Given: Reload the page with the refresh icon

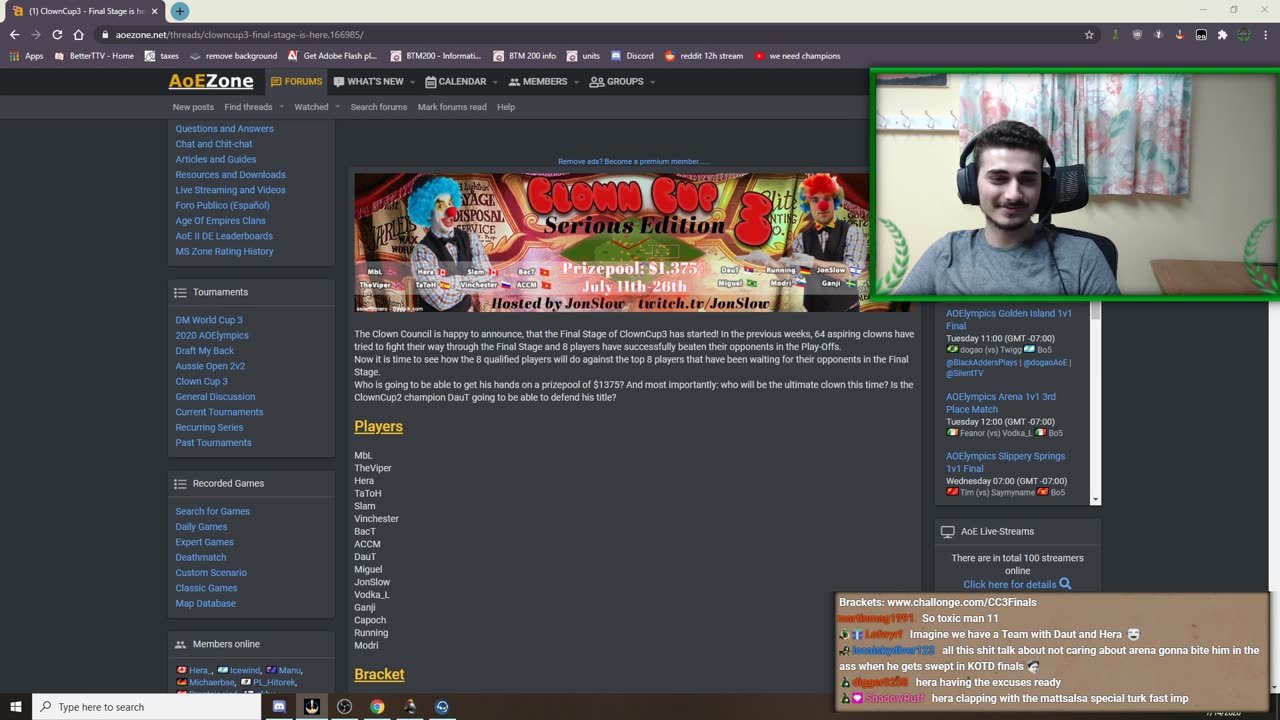Looking at the screenshot, I should tap(57, 34).
